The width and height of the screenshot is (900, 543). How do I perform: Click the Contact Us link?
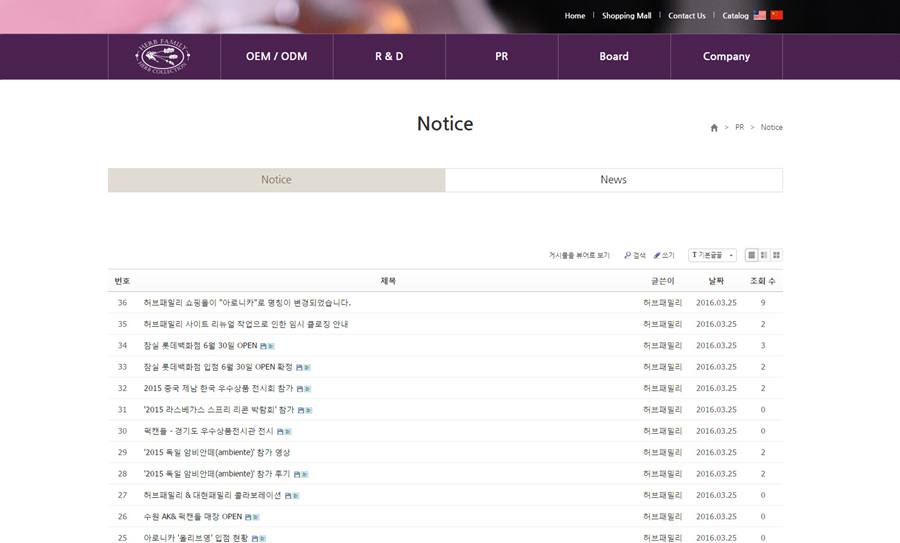coord(686,16)
